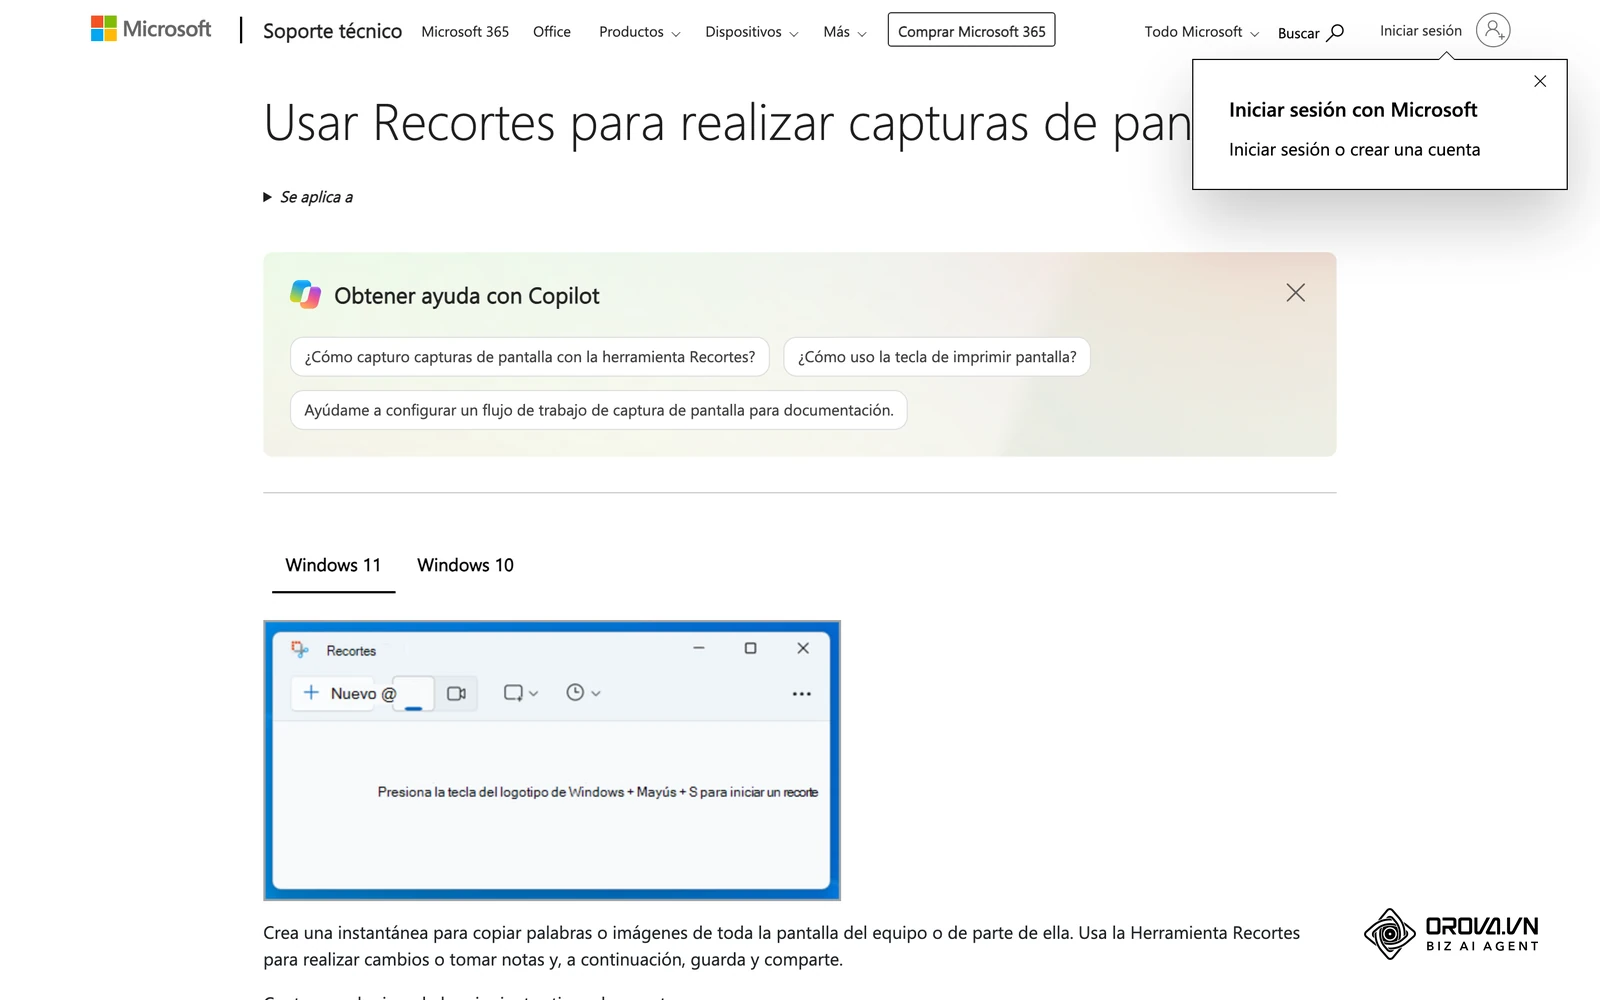Click the camera snip mode button
This screenshot has height=1000, width=1600.
click(x=414, y=693)
